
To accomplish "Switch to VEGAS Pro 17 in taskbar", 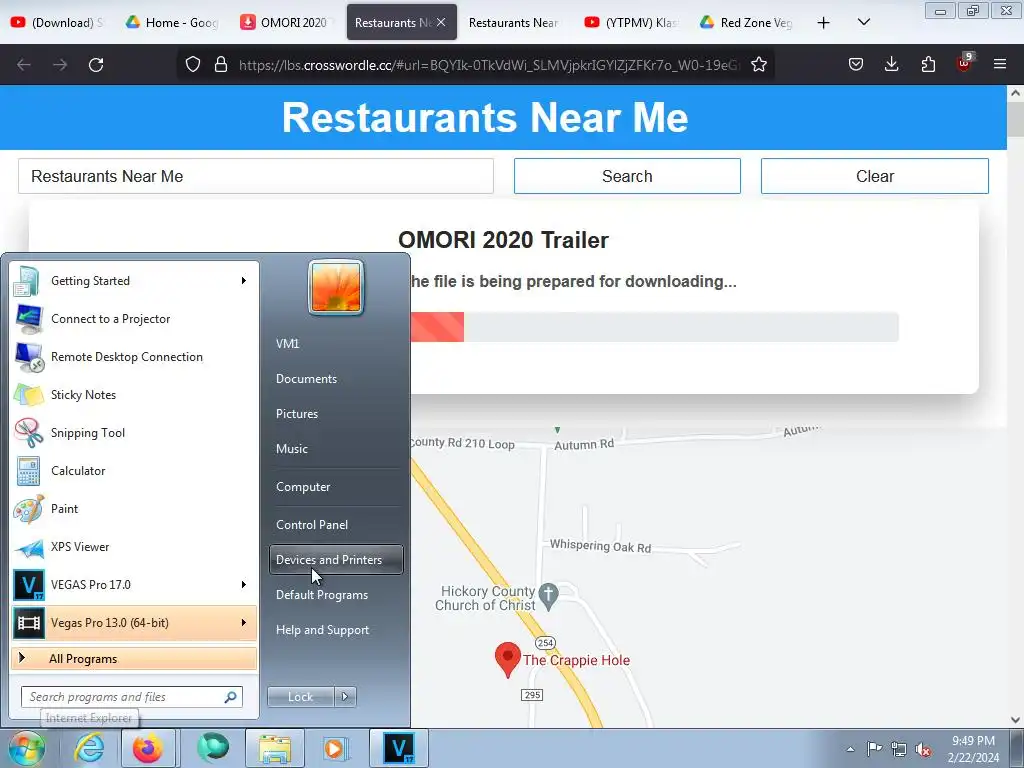I will point(399,748).
